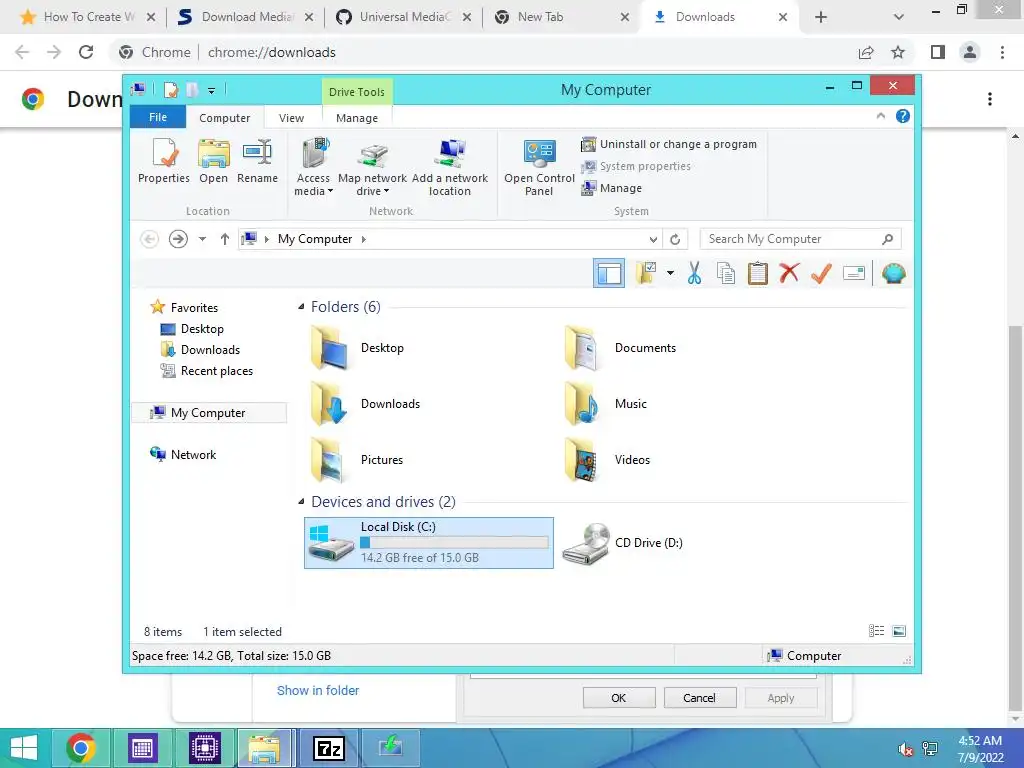The height and width of the screenshot is (768, 1024).
Task: Open the File menu tab
Action: (158, 117)
